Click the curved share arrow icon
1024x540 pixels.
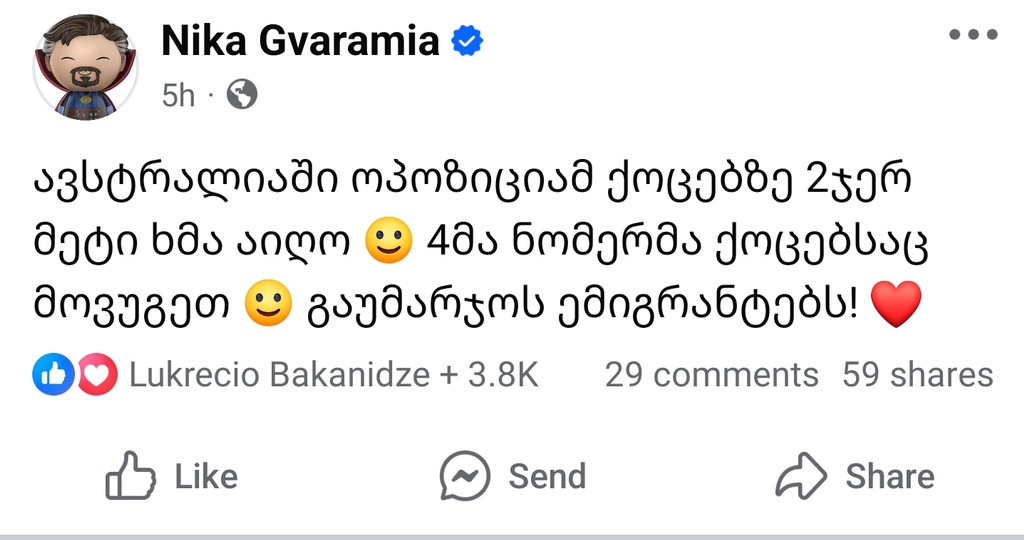tap(802, 476)
